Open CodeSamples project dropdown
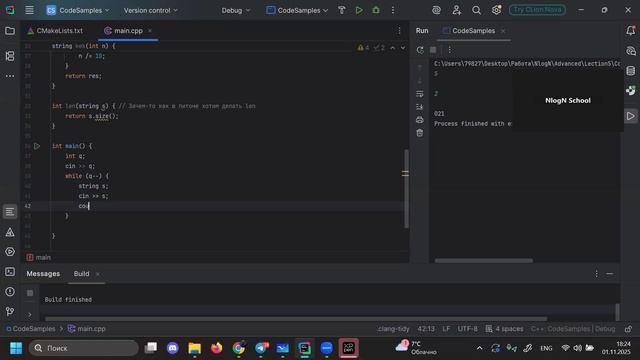 click(x=78, y=10)
